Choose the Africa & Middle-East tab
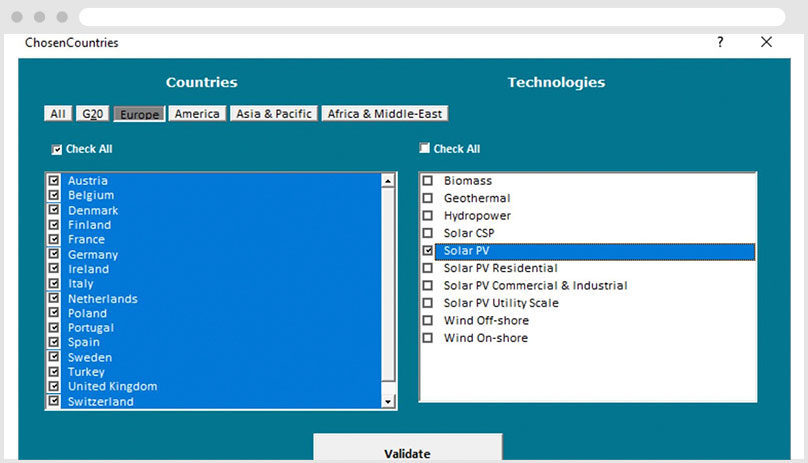The height and width of the screenshot is (463, 808). [x=385, y=114]
